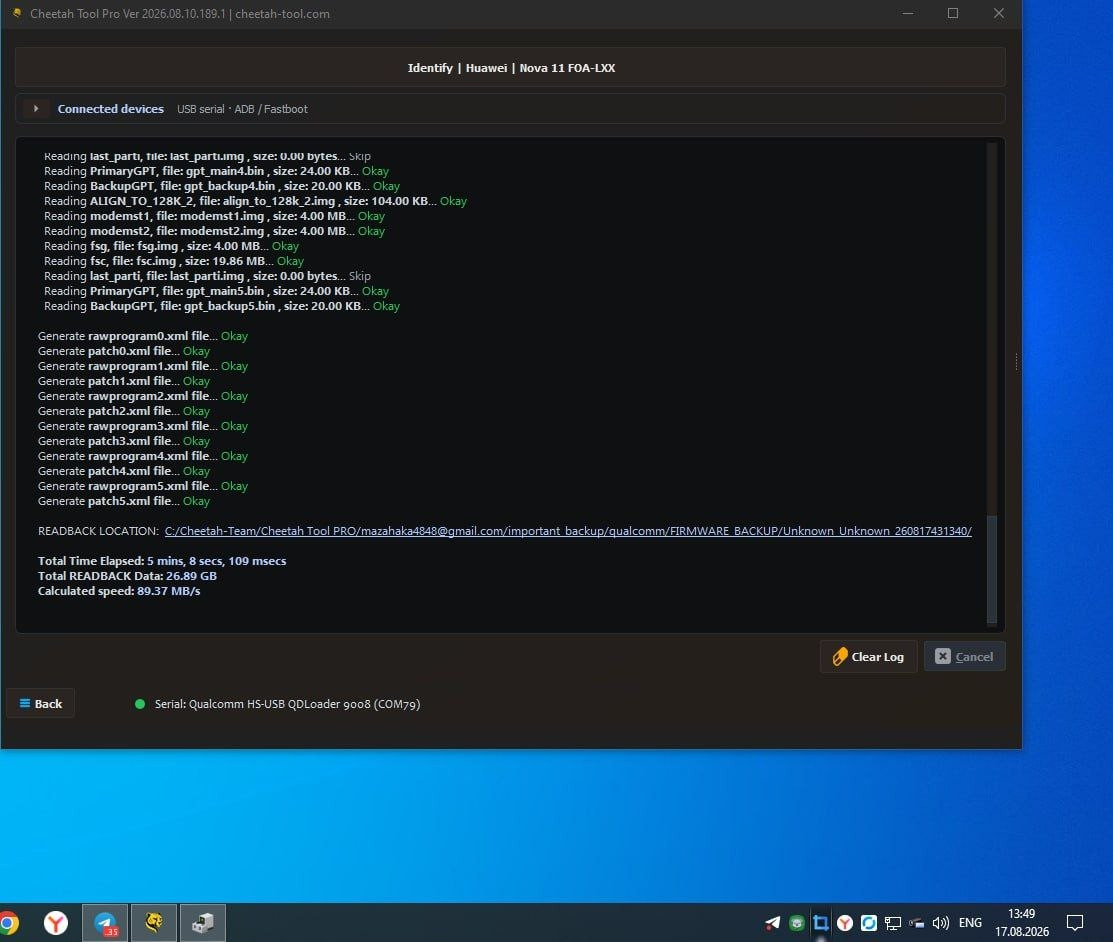Click the blue sync tray icon
1113x942 pixels.
point(869,923)
